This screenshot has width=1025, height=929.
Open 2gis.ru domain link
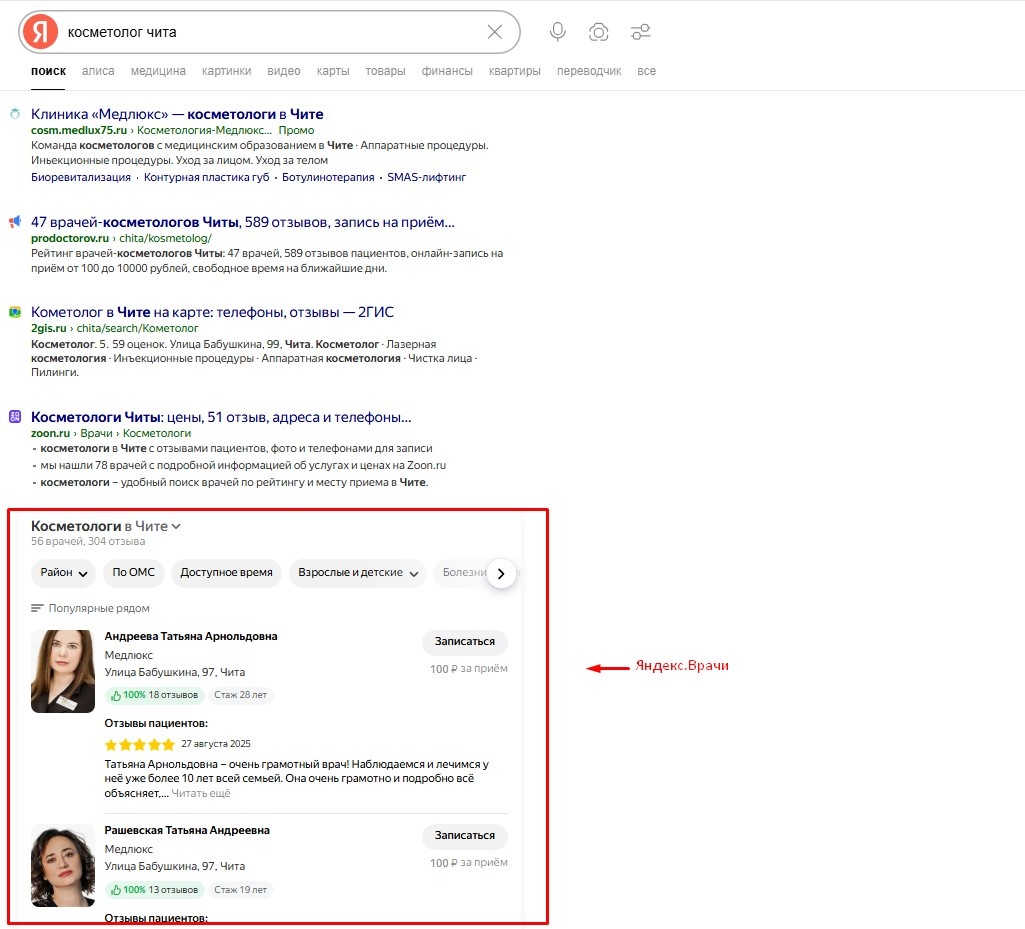pos(49,328)
